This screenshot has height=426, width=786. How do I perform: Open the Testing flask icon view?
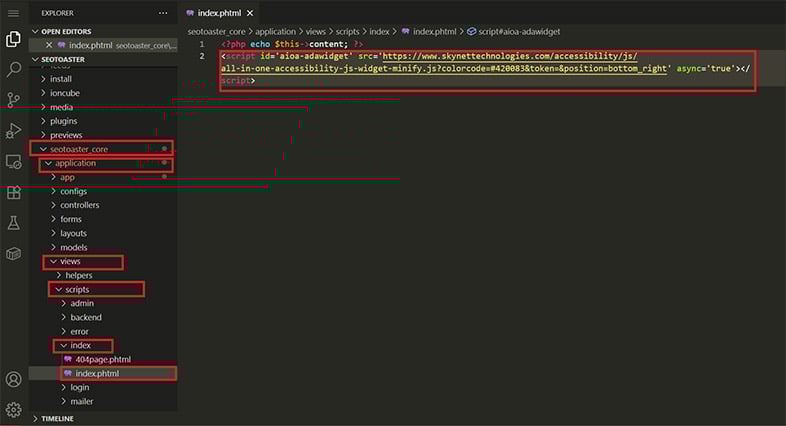click(14, 223)
